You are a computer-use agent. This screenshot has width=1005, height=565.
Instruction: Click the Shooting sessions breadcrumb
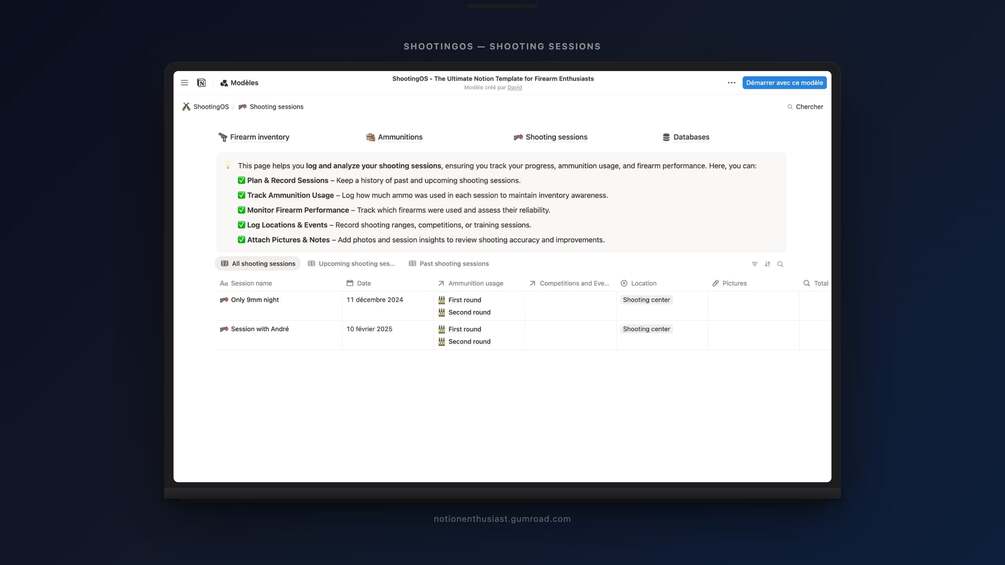(271, 107)
